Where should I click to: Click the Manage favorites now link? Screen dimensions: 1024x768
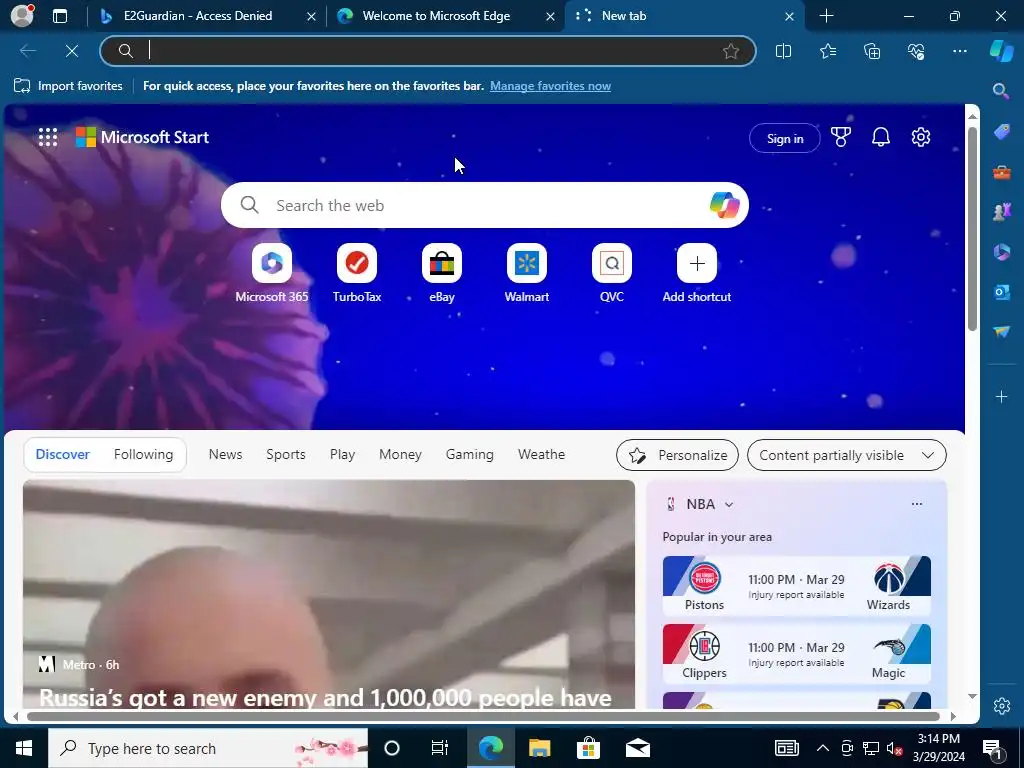[x=551, y=86]
